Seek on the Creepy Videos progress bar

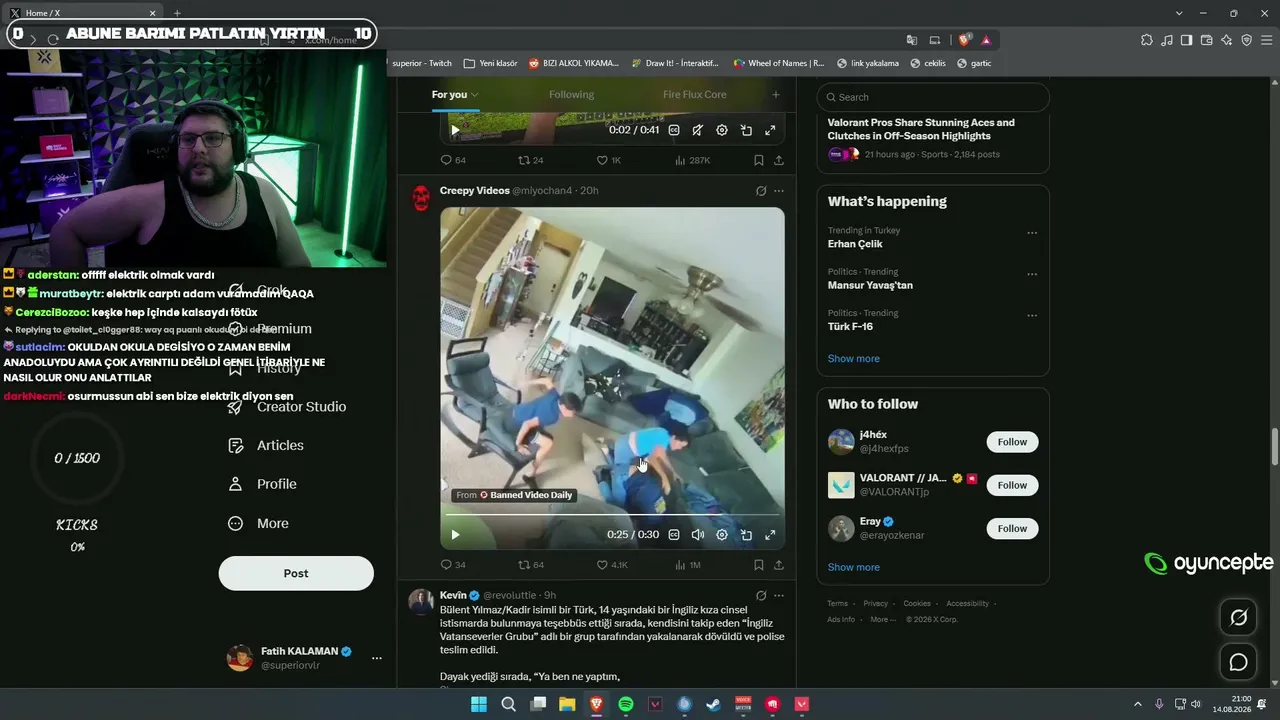click(x=612, y=515)
